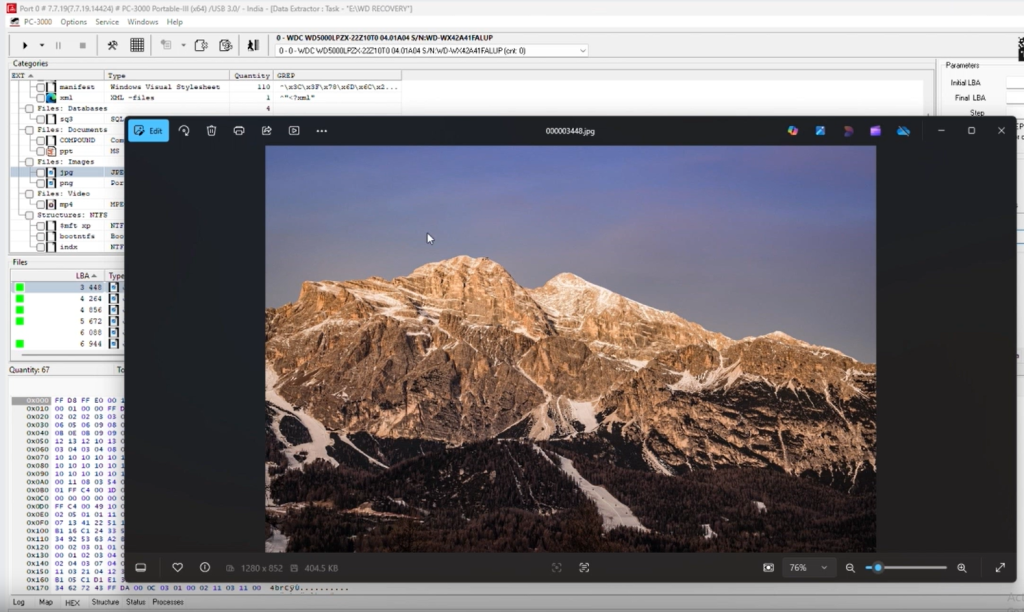
Task: Enter fullscreen using the expand arrows icon
Action: click(1000, 567)
